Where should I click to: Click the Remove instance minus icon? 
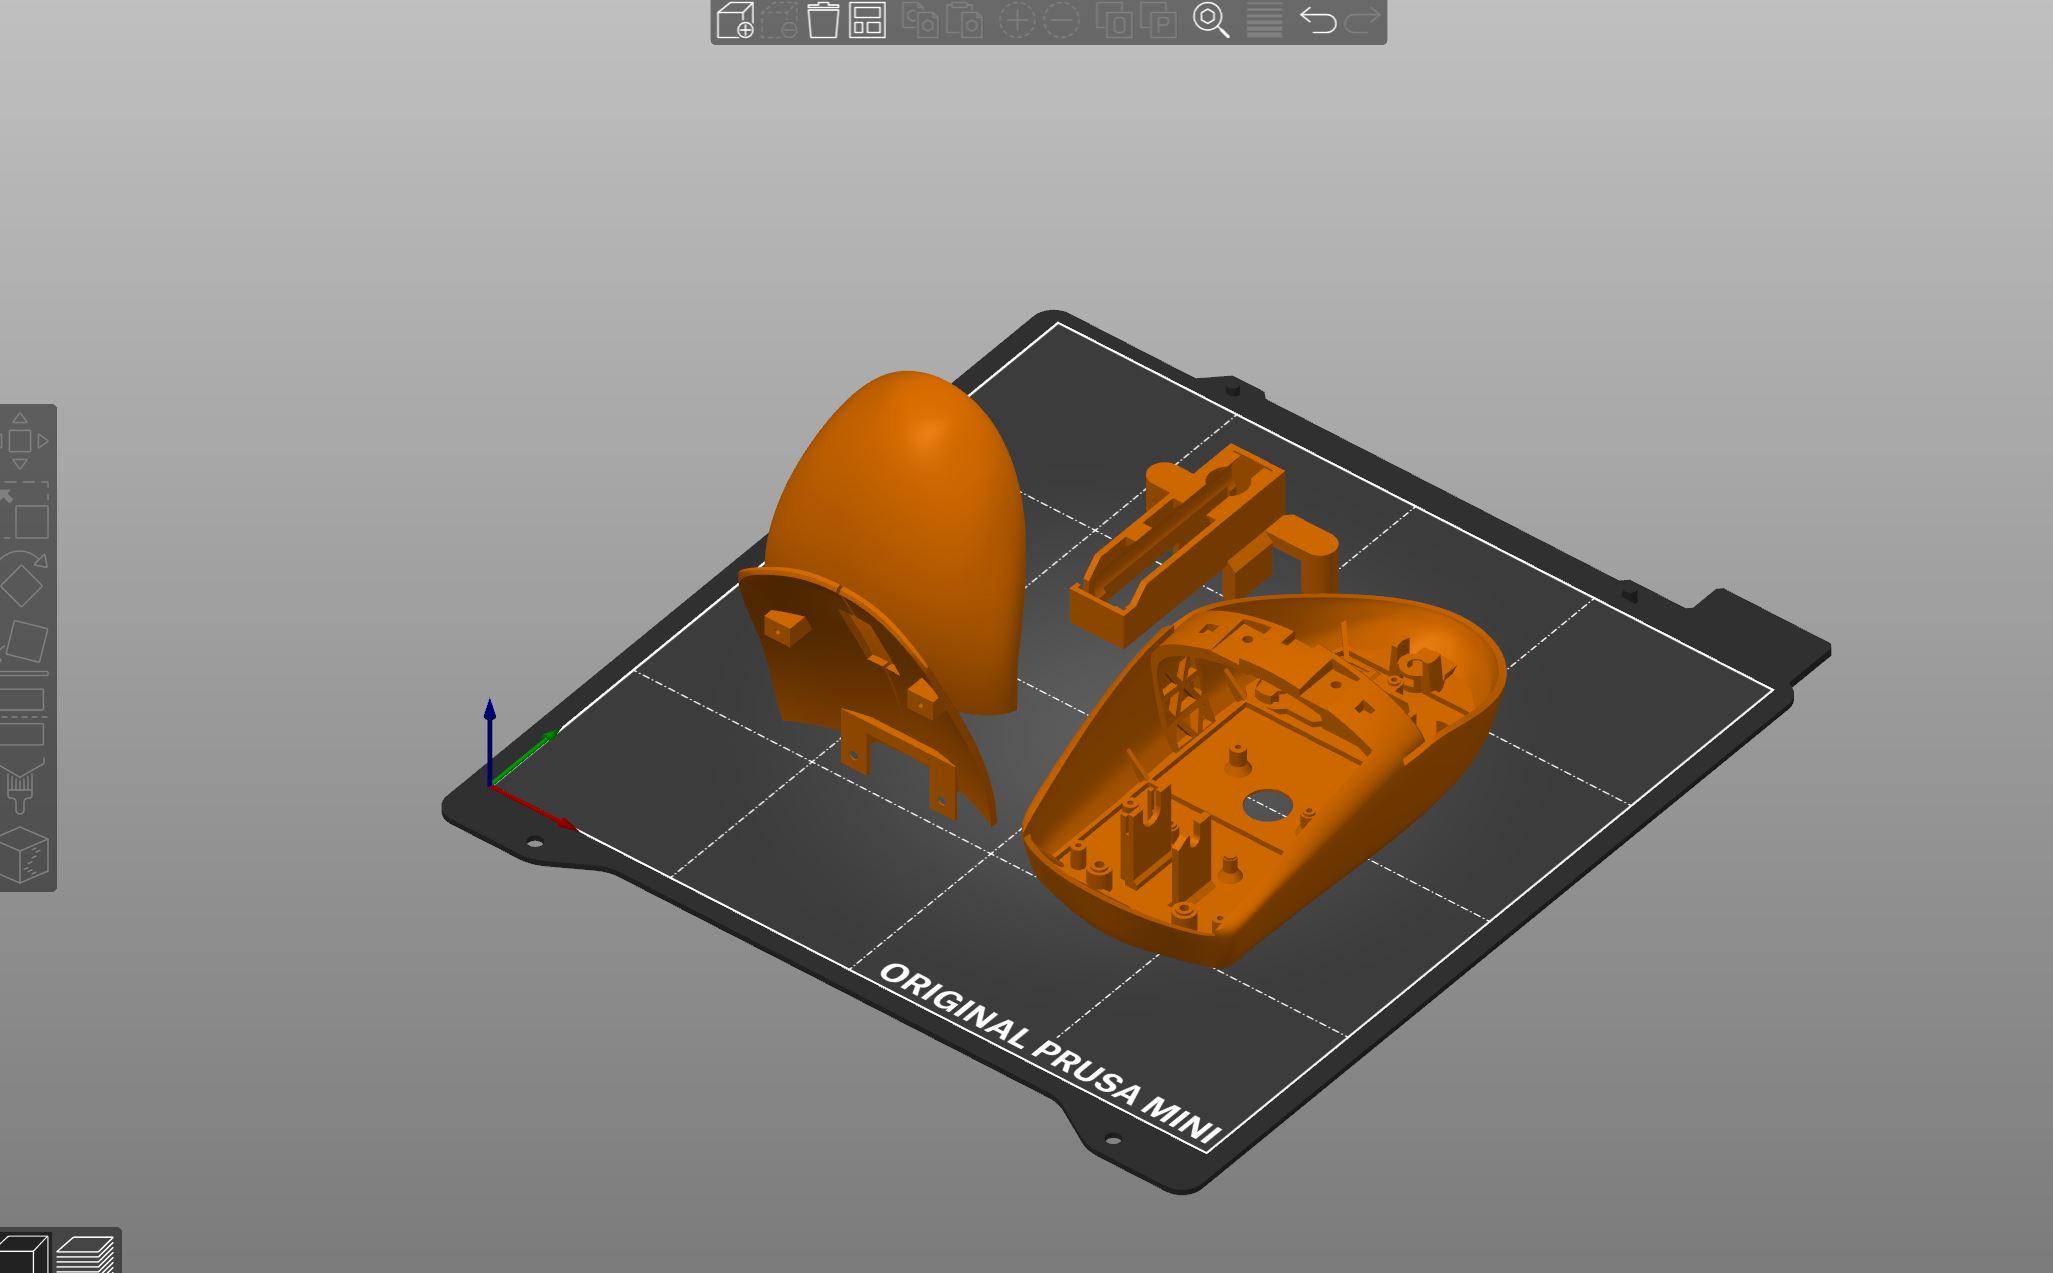pyautogui.click(x=1061, y=20)
